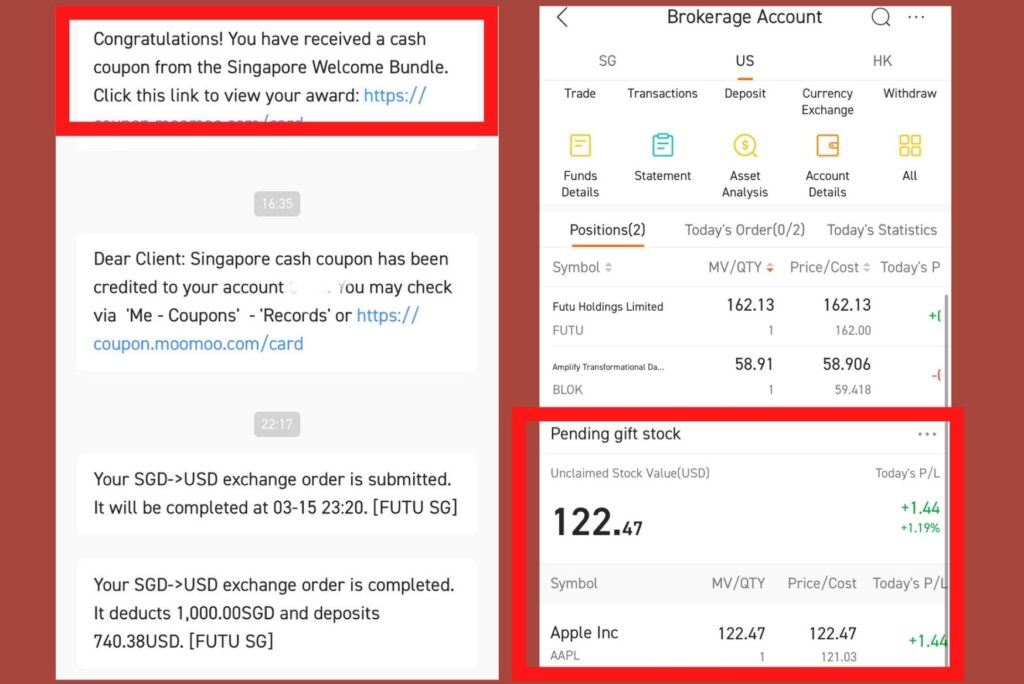Open the Transactions option
The width and height of the screenshot is (1024, 684).
(x=662, y=93)
